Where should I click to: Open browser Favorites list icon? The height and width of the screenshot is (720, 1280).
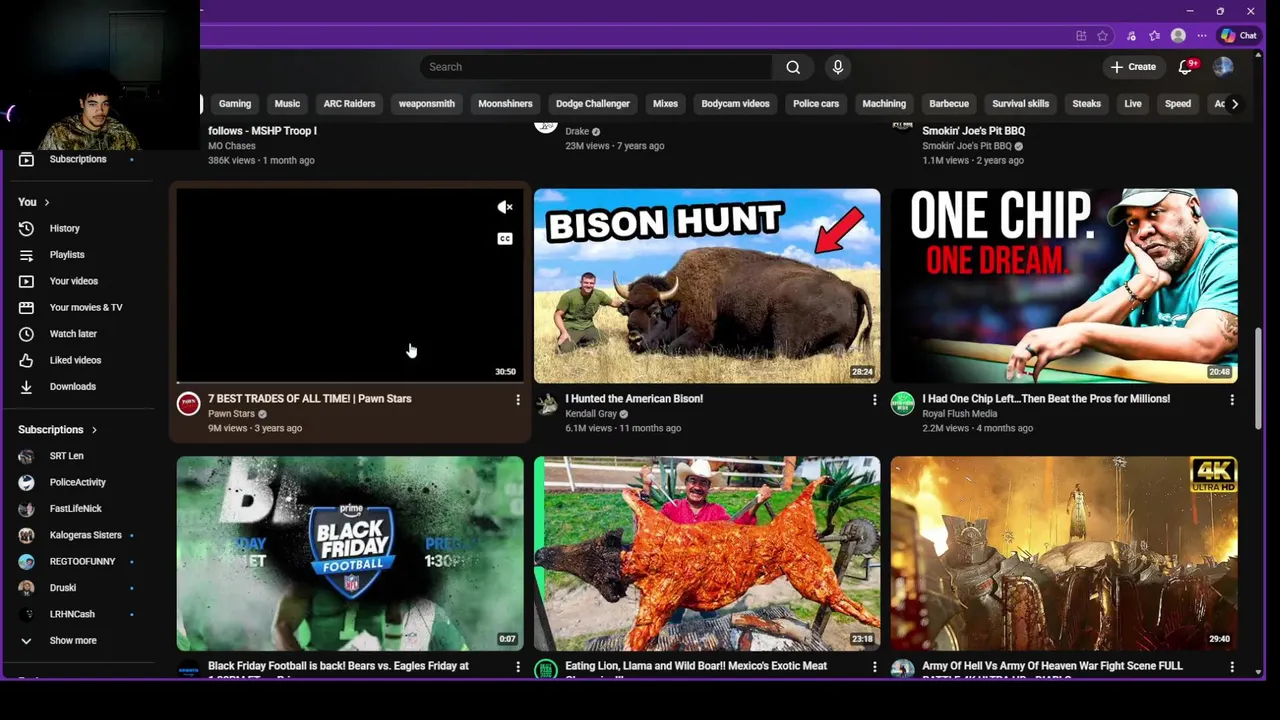coord(1154,36)
